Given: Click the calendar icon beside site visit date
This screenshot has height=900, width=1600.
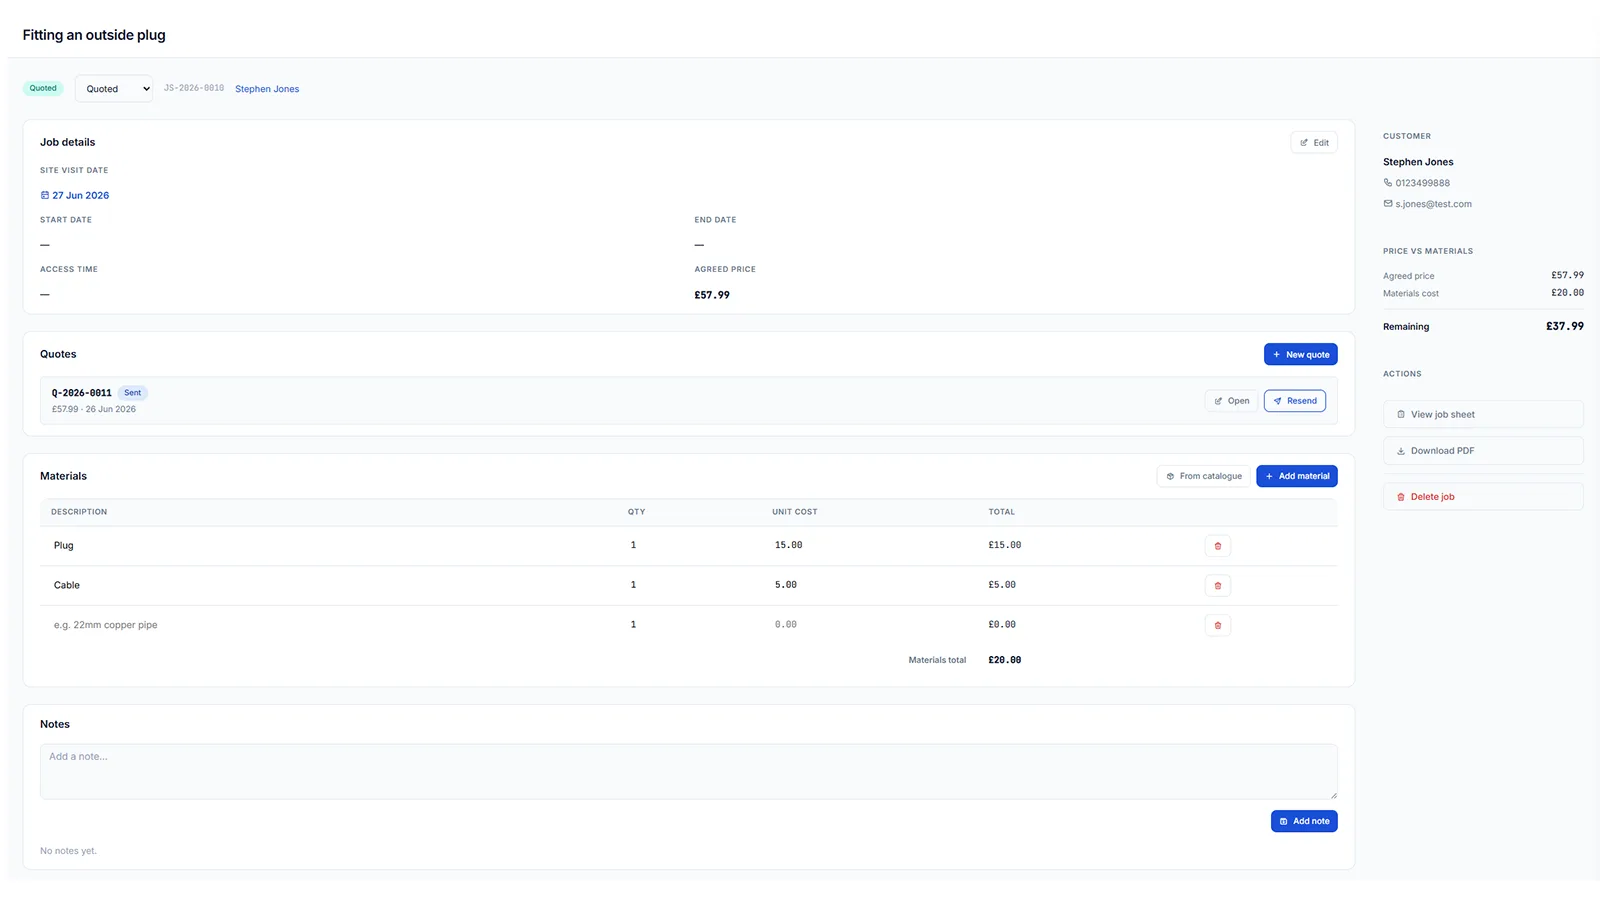Looking at the screenshot, I should pos(44,196).
